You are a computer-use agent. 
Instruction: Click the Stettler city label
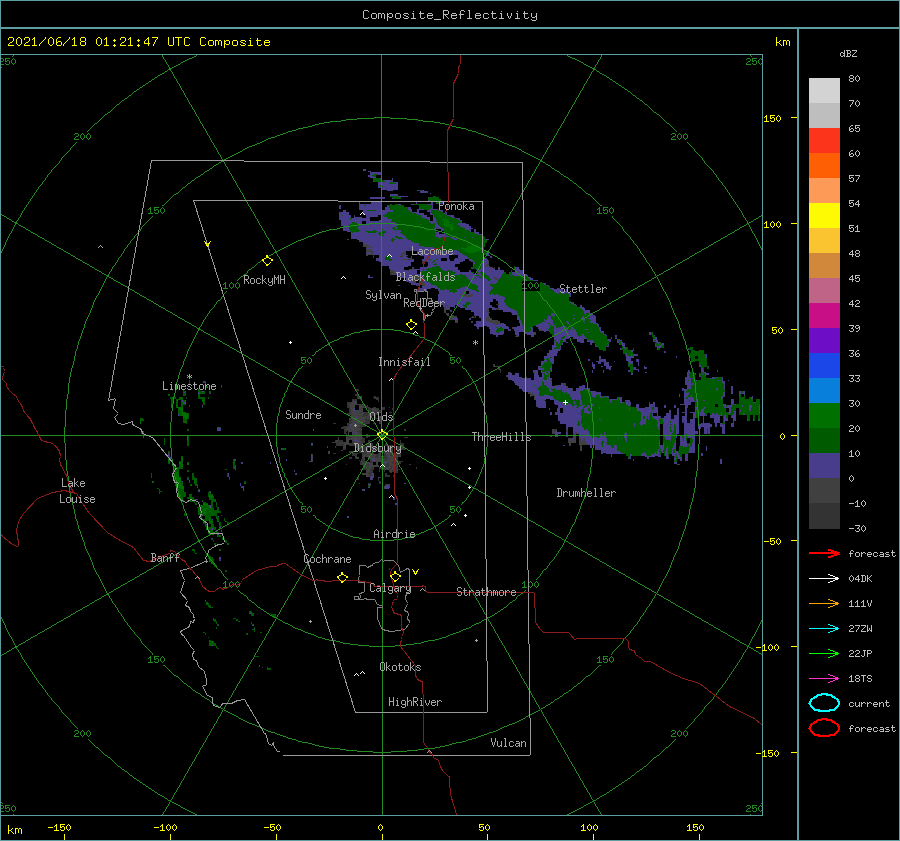click(583, 289)
